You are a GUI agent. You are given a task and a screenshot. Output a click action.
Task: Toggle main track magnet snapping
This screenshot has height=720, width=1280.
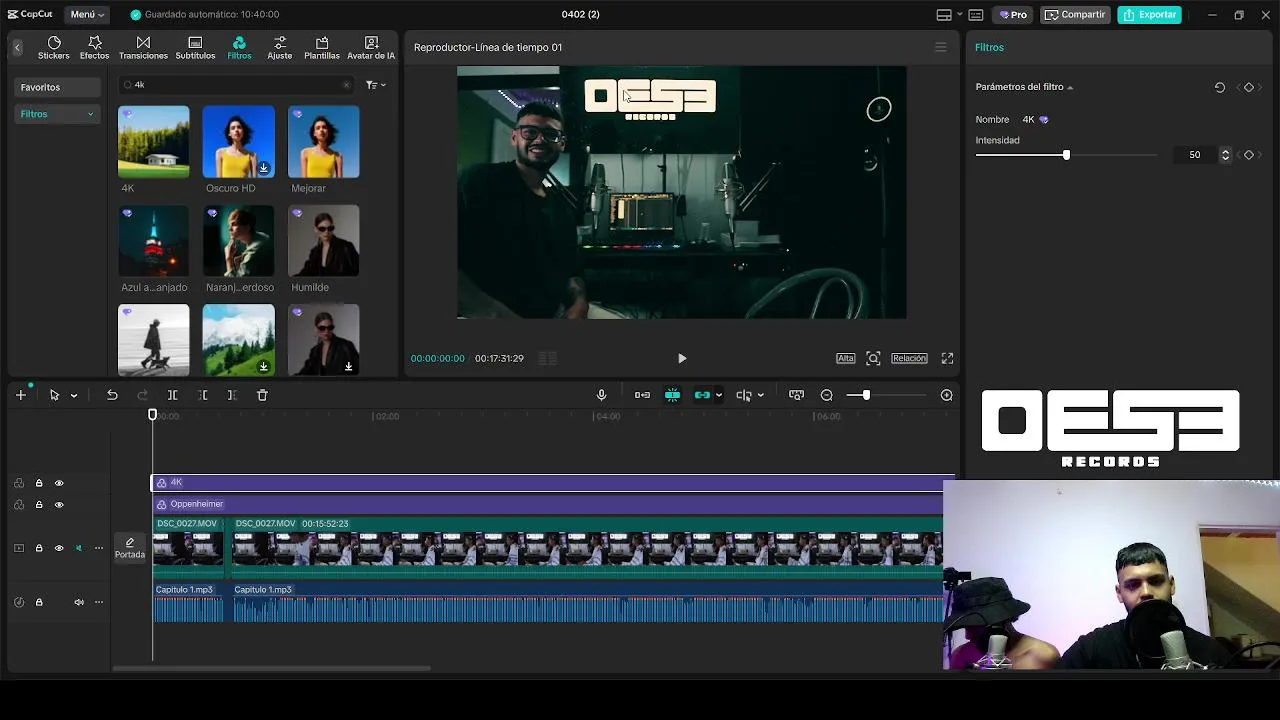[x=642, y=395]
